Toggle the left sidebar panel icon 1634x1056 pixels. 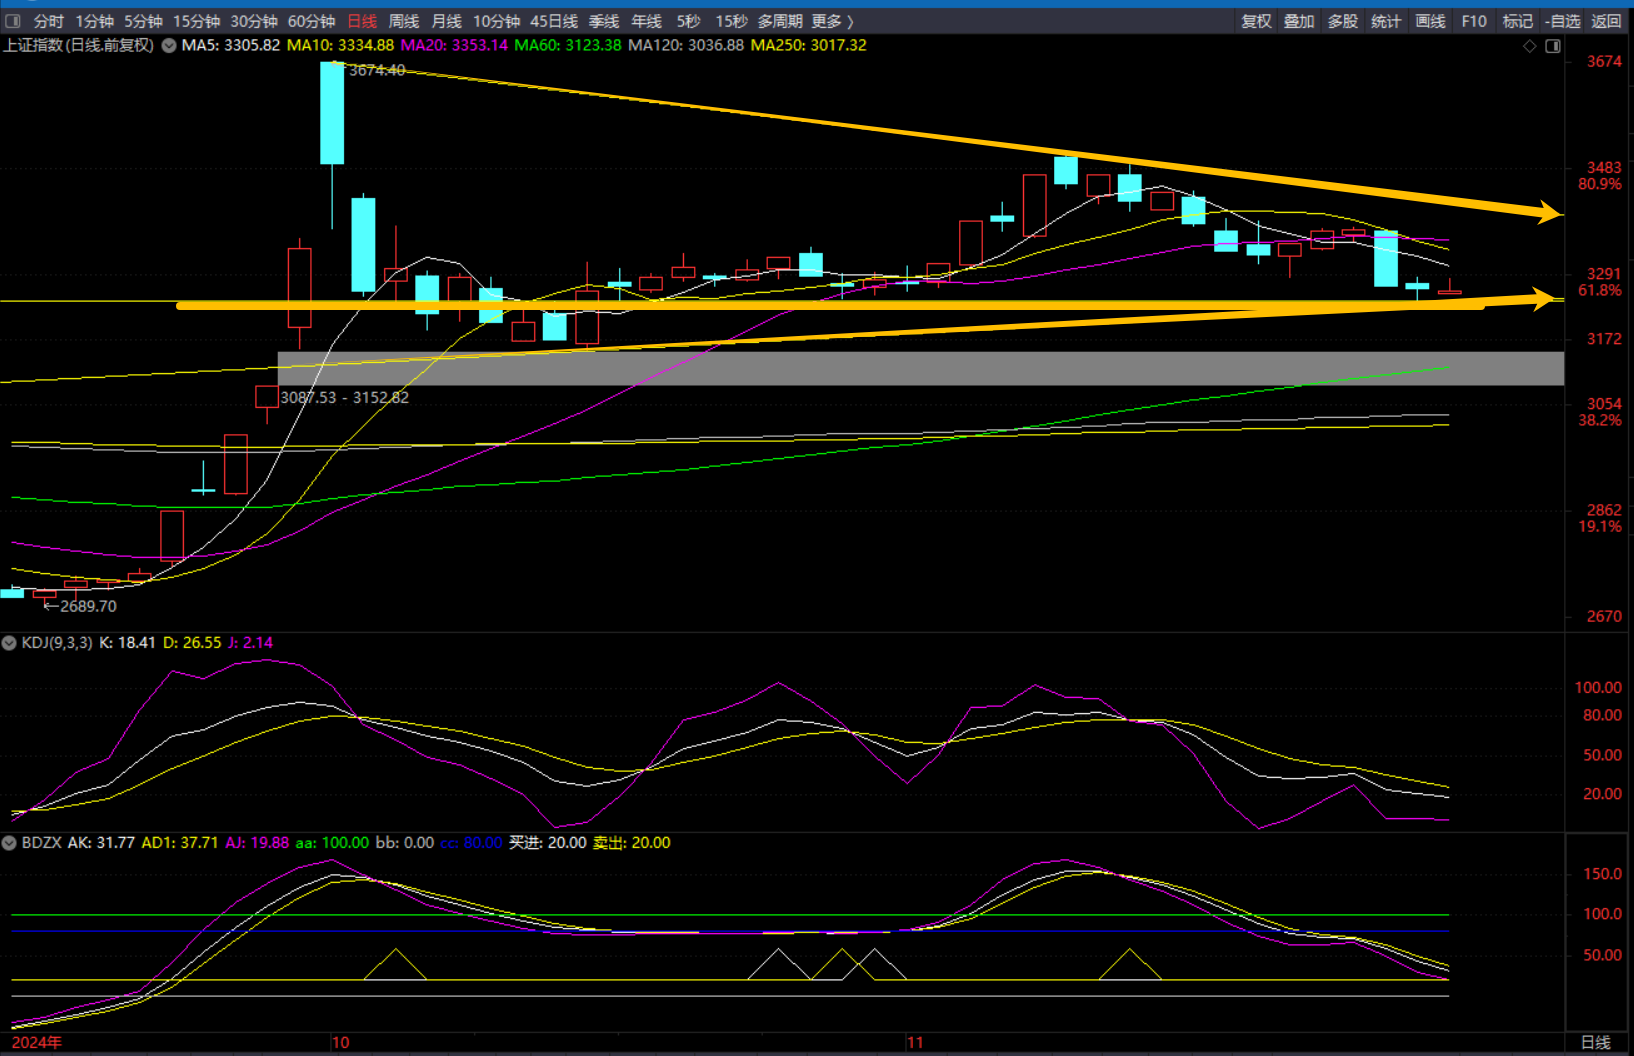click(x=13, y=21)
